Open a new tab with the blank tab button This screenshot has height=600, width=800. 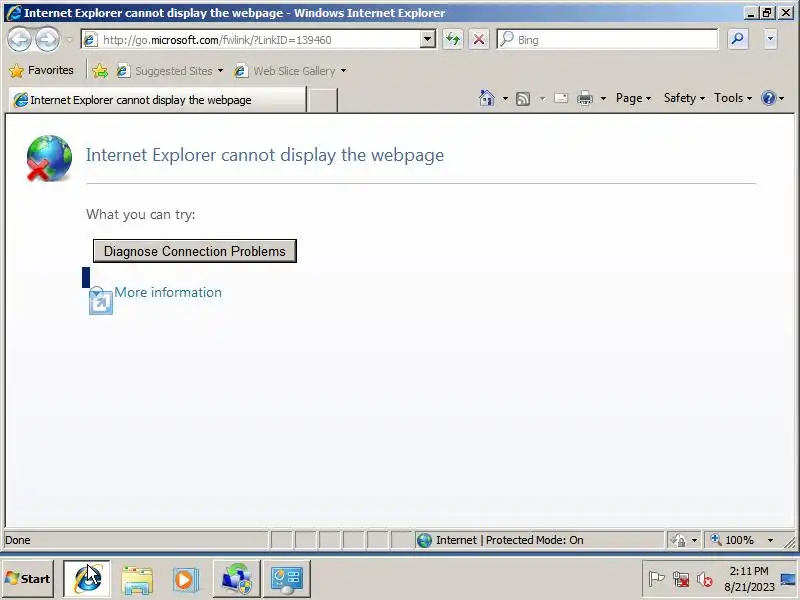pos(322,100)
